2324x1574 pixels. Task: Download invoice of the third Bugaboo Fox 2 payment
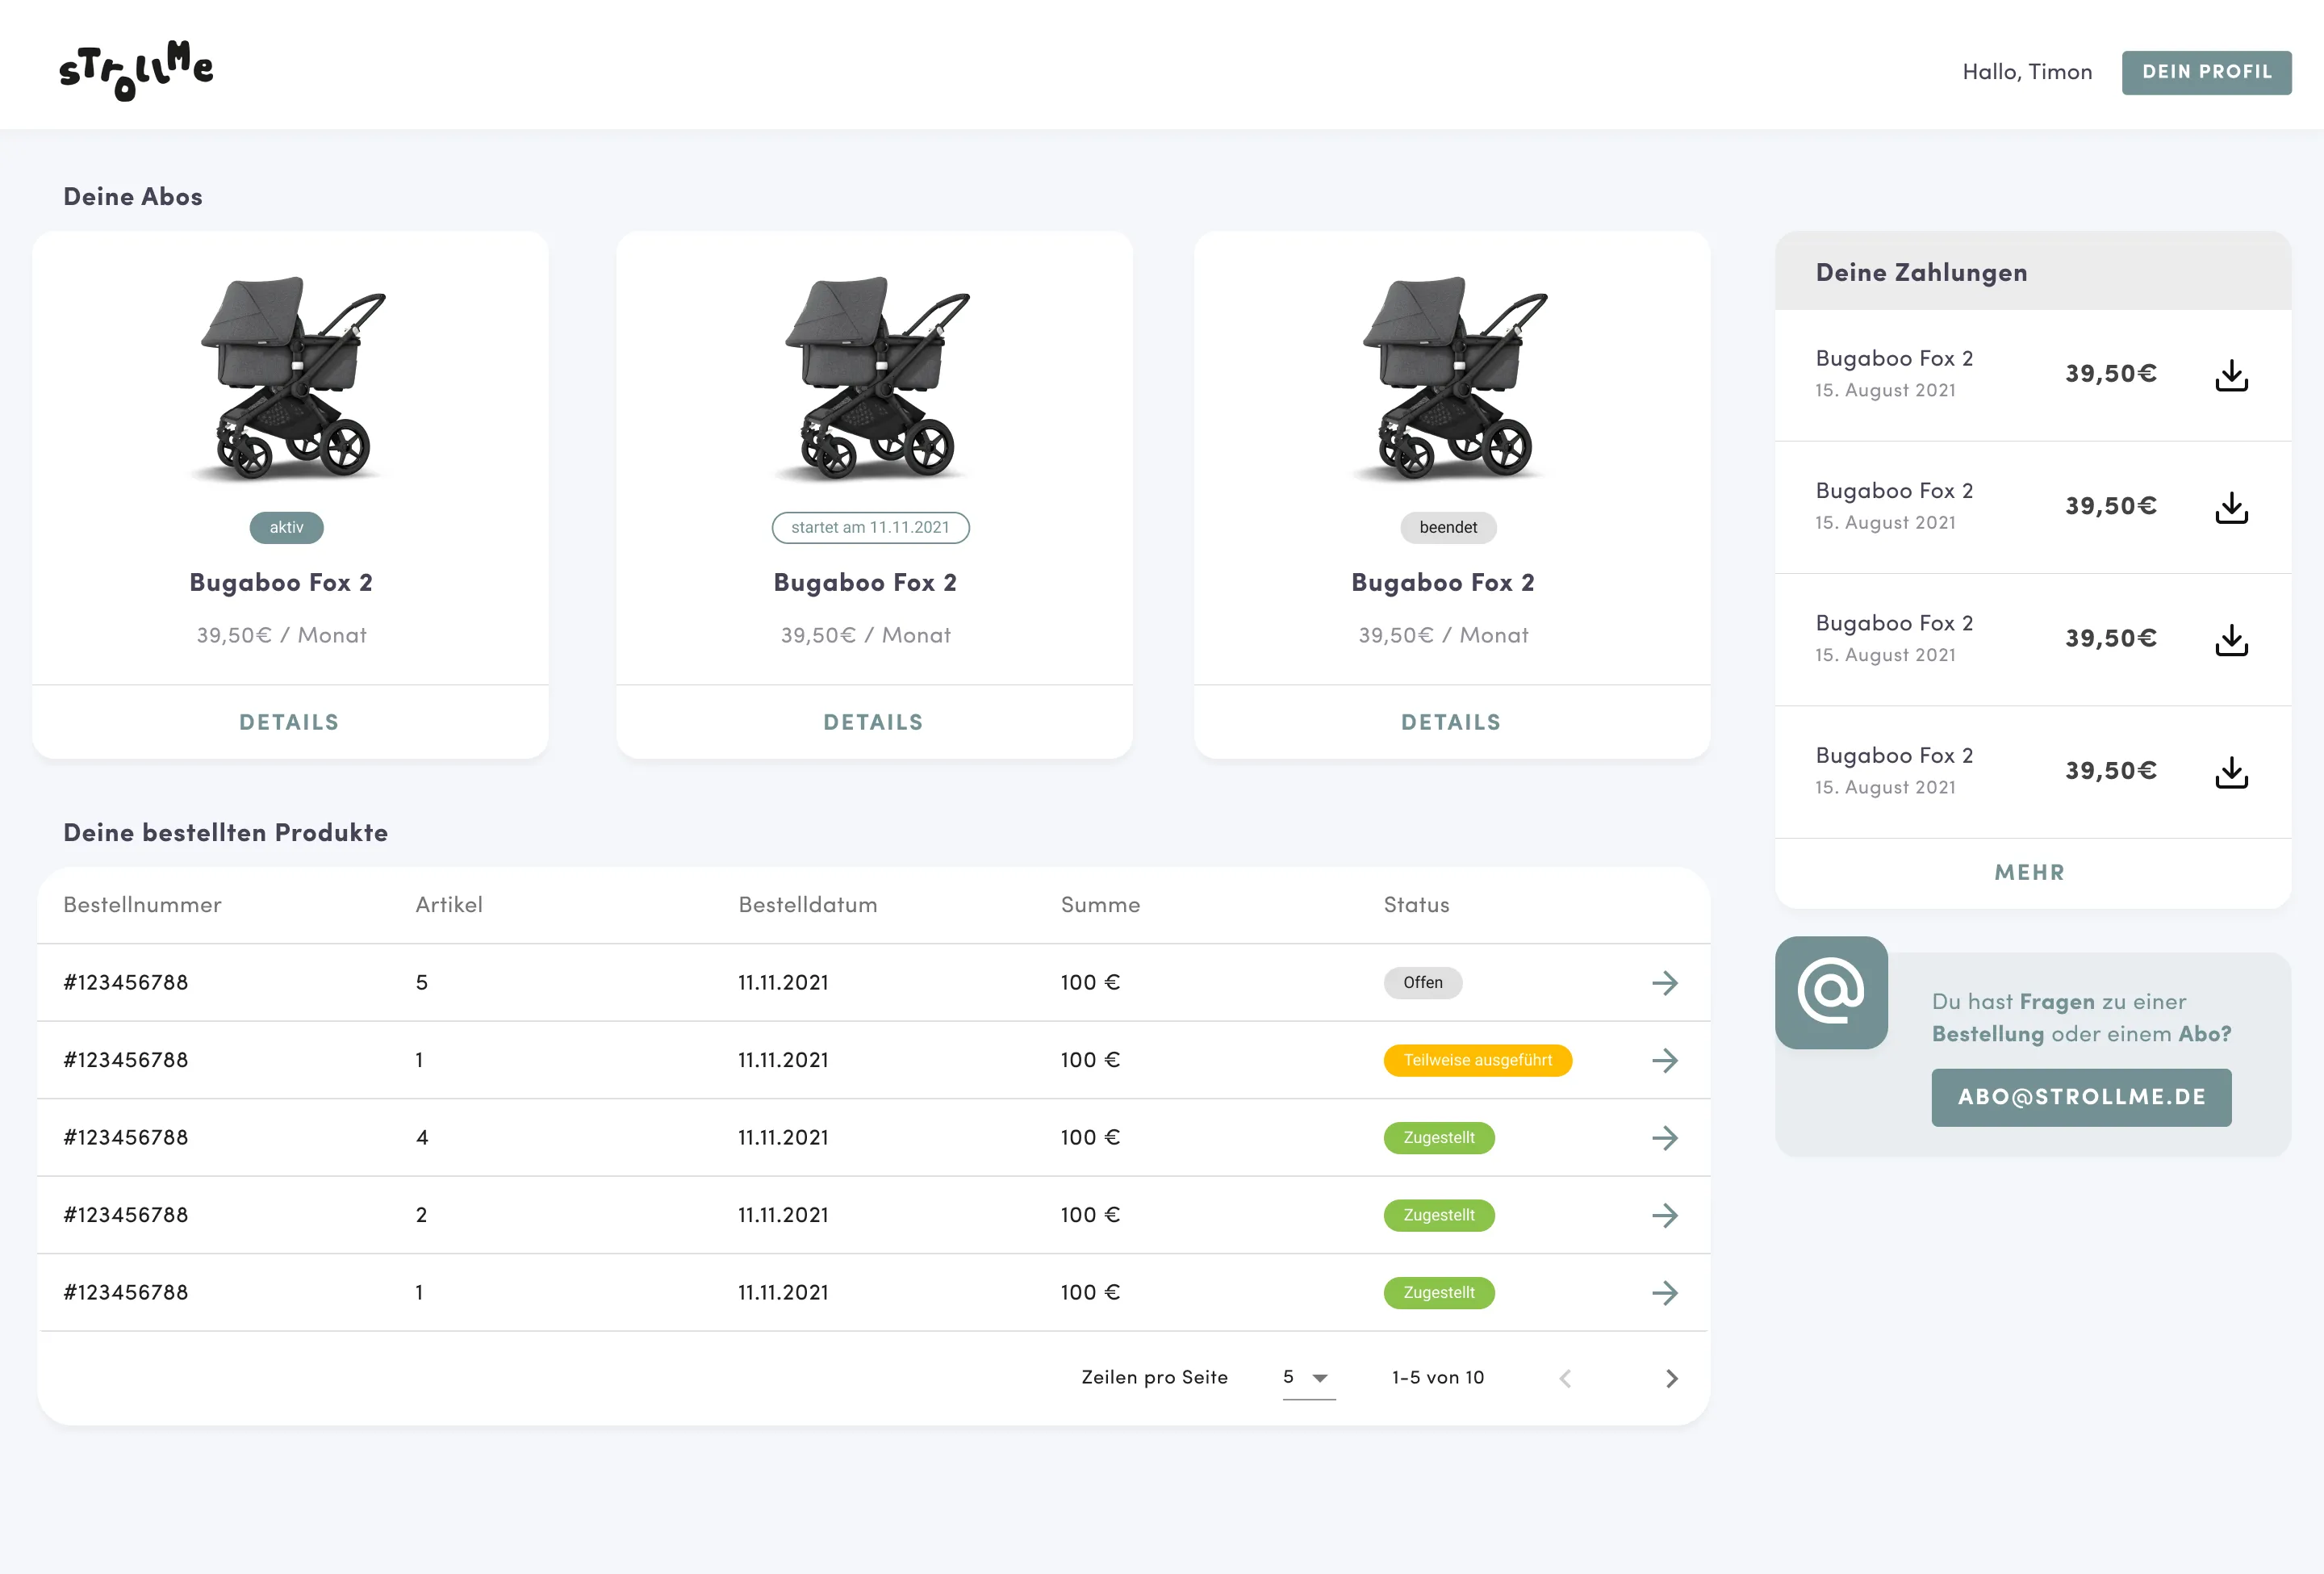[2231, 640]
